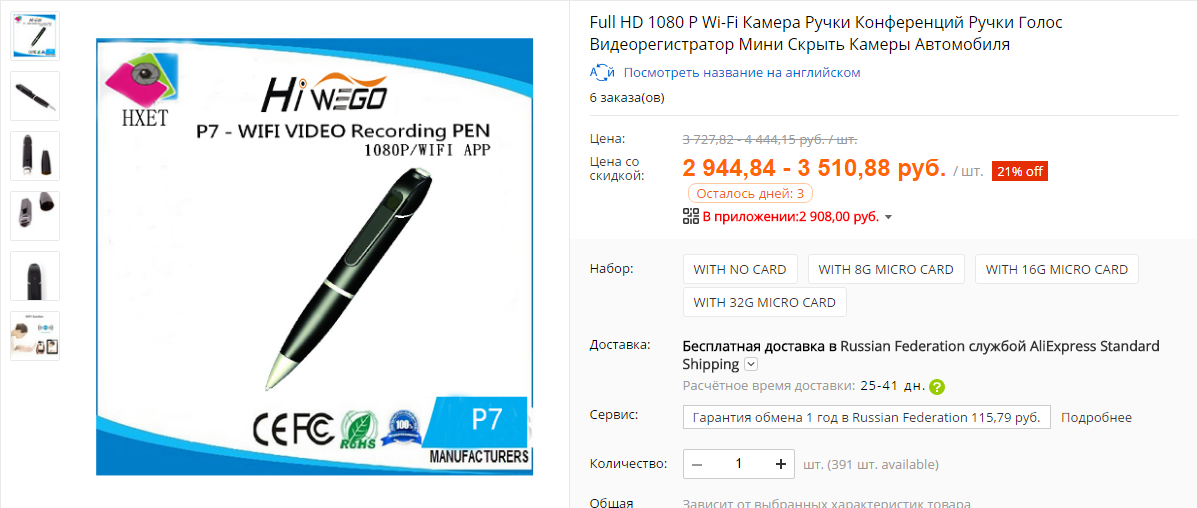The image size is (1197, 508).
Task: Select the WITH NO CARD option
Action: tap(740, 270)
